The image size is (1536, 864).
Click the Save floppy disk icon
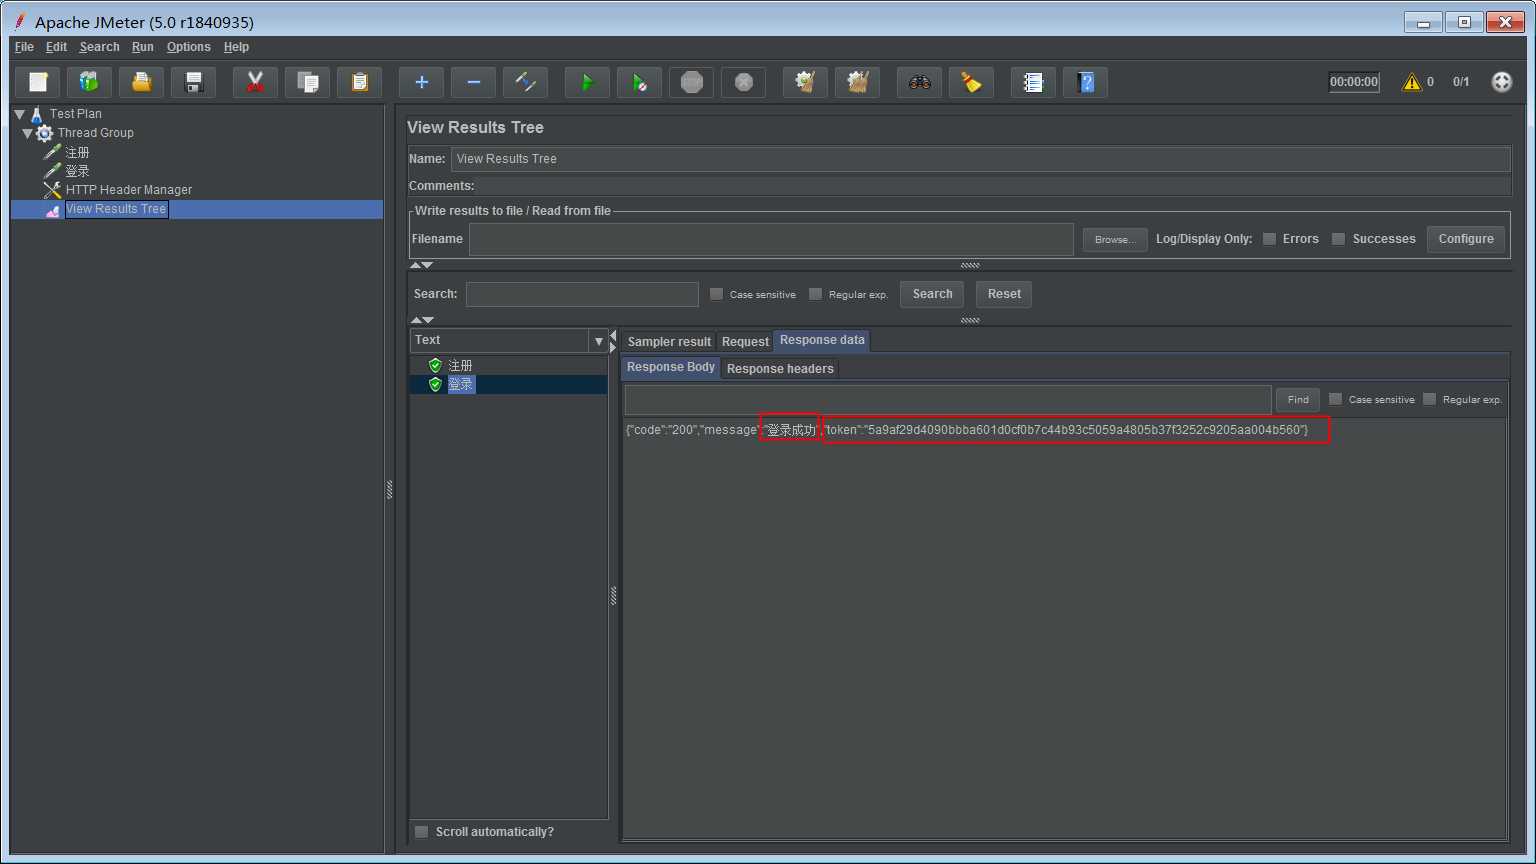tap(194, 82)
